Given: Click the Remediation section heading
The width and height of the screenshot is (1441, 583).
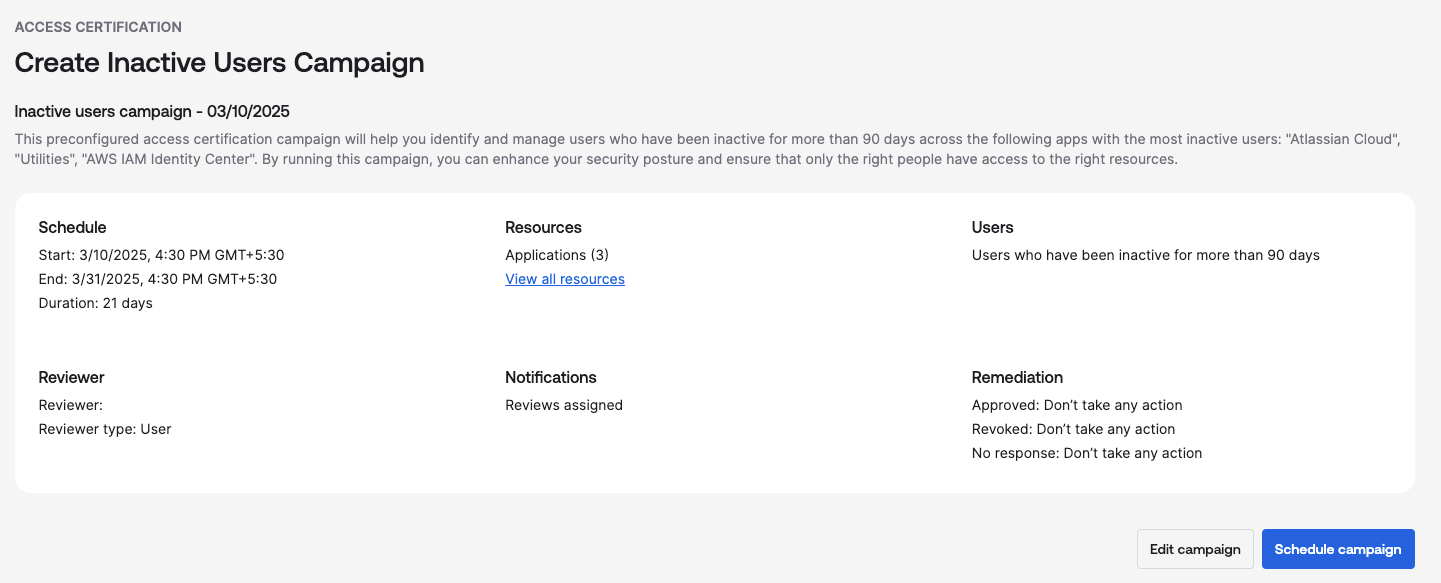Looking at the screenshot, I should (1017, 377).
